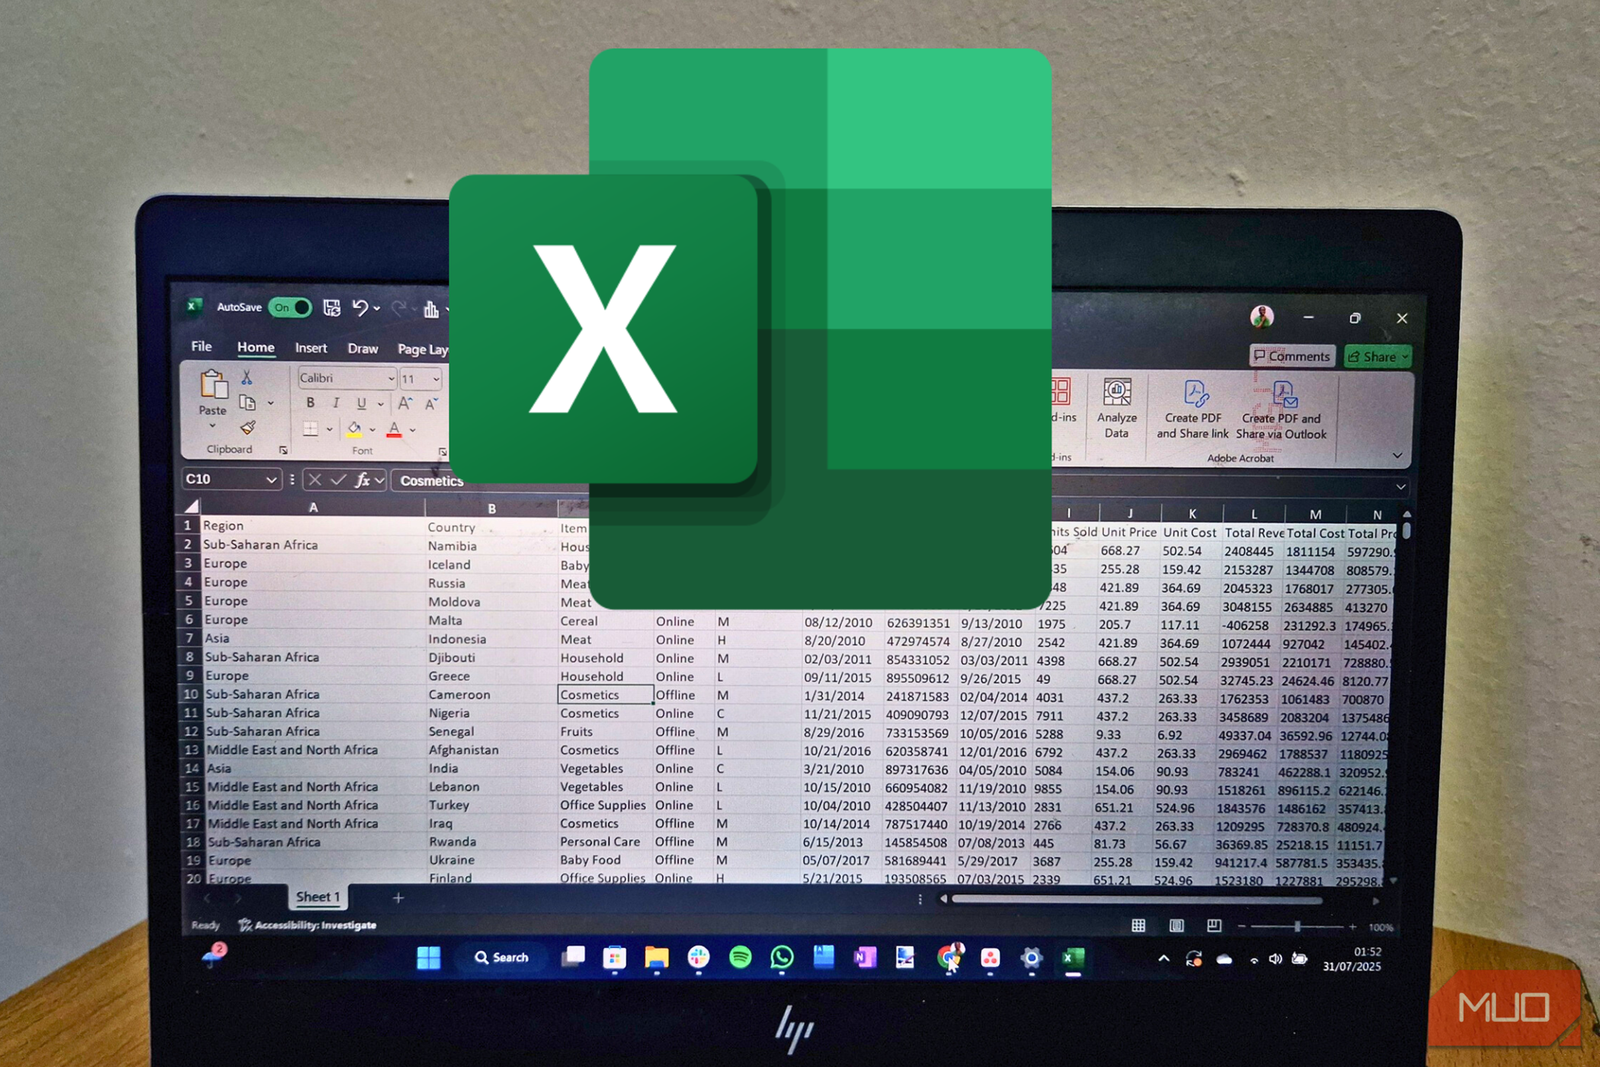Image resolution: width=1600 pixels, height=1067 pixels.
Task: Switch to the Insert tab
Action: point(311,348)
